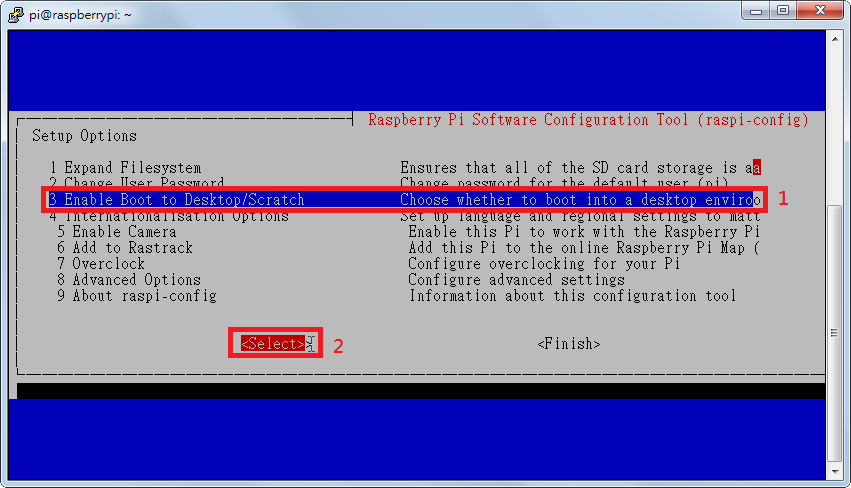
Task: Highlight Enable Boot to Desktop/Scratch
Action: [176, 200]
